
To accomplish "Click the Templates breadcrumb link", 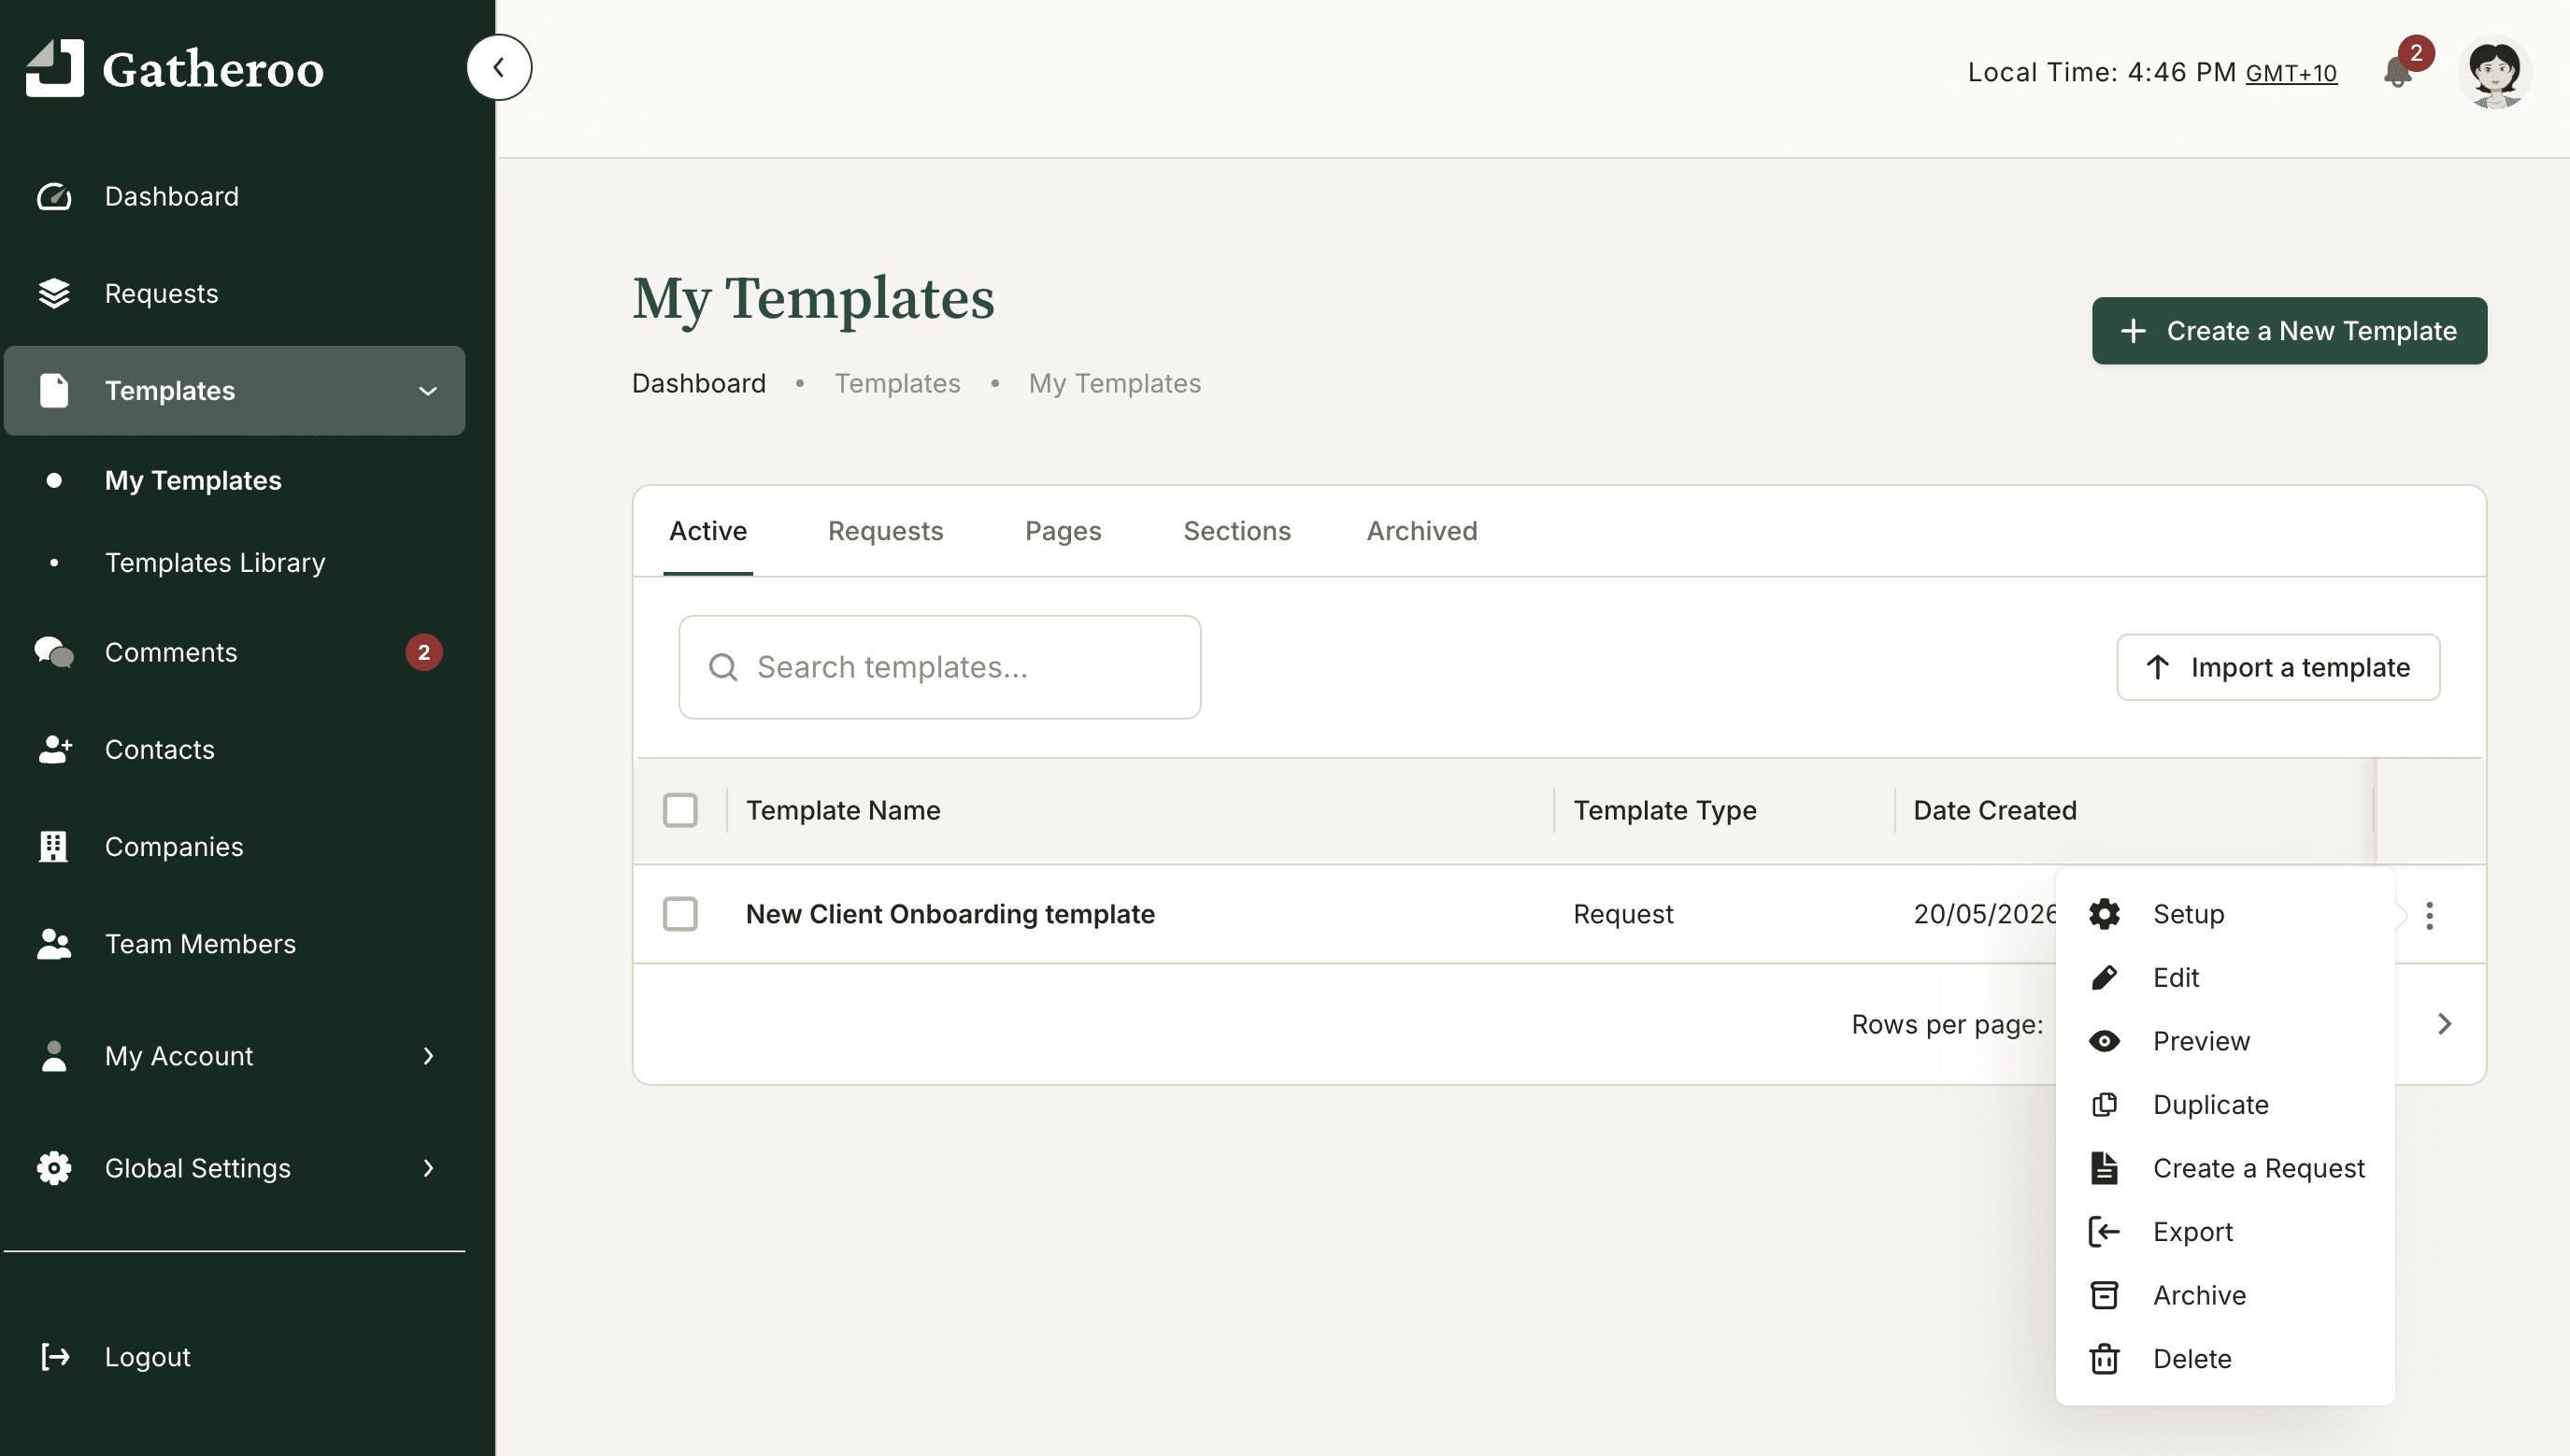I will [x=897, y=383].
